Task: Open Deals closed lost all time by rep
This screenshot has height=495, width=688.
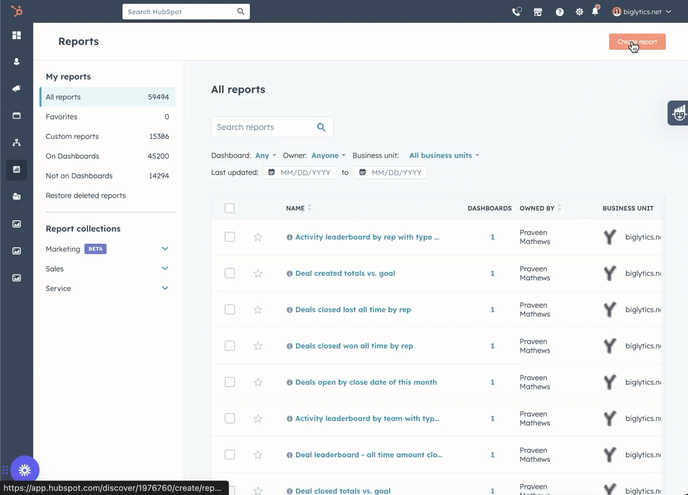Action: pyautogui.click(x=353, y=310)
